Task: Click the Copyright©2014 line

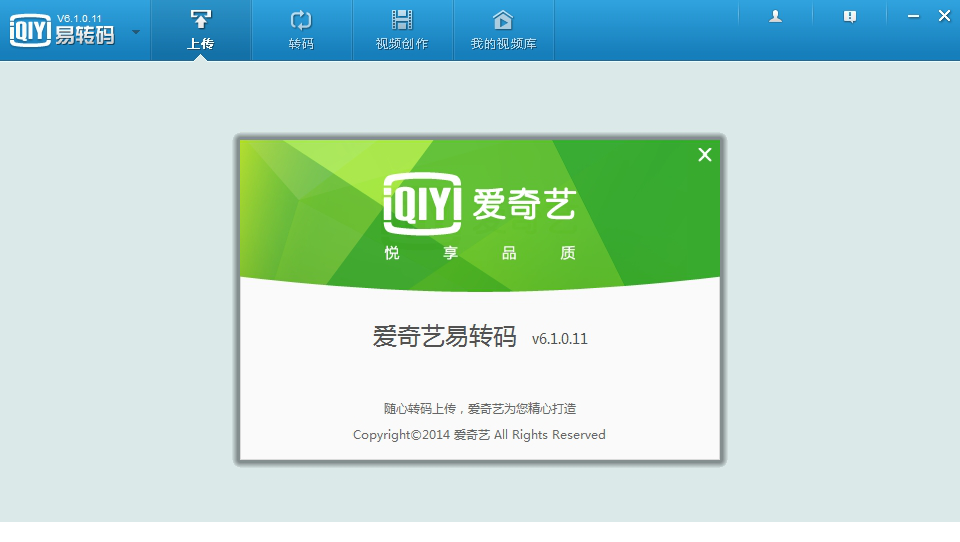Action: [479, 435]
